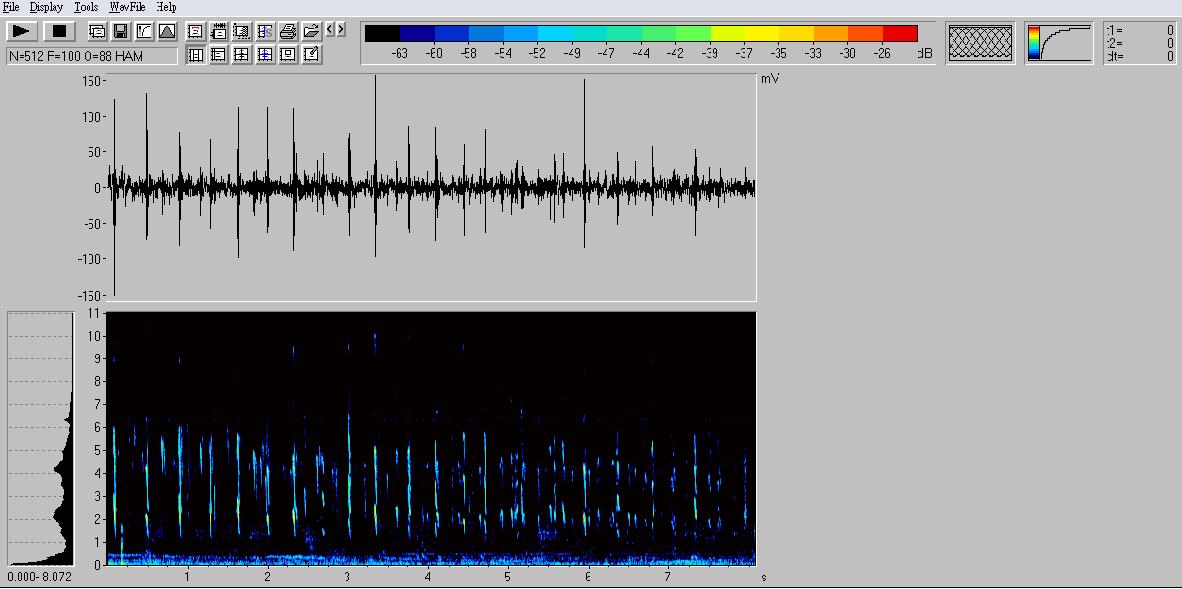Click the stacked windows toolbar icon
This screenshot has height=589, width=1182.
(x=97, y=32)
